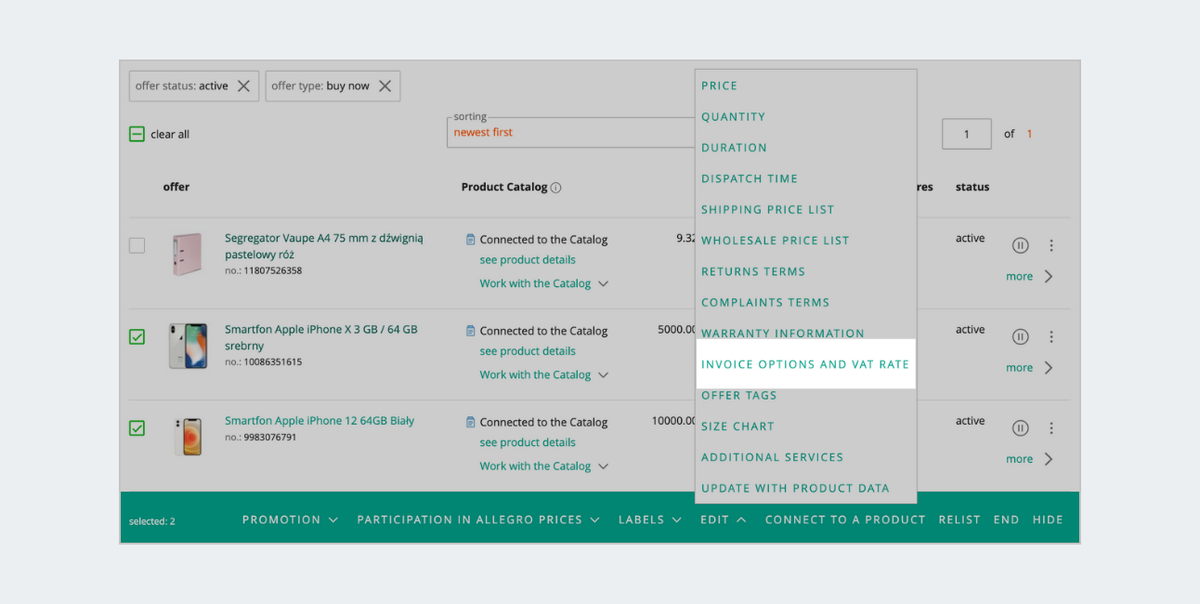The image size is (1200, 604).
Task: Open Smartfon Apple iPhone 12 64GB link
Action: click(x=319, y=421)
